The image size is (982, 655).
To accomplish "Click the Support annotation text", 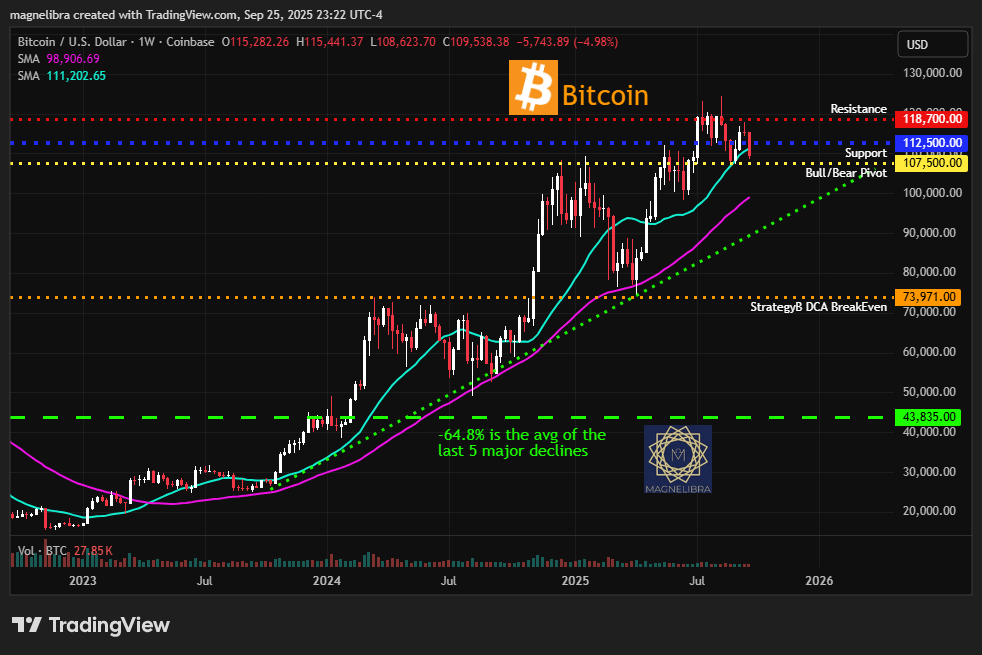I will point(866,153).
